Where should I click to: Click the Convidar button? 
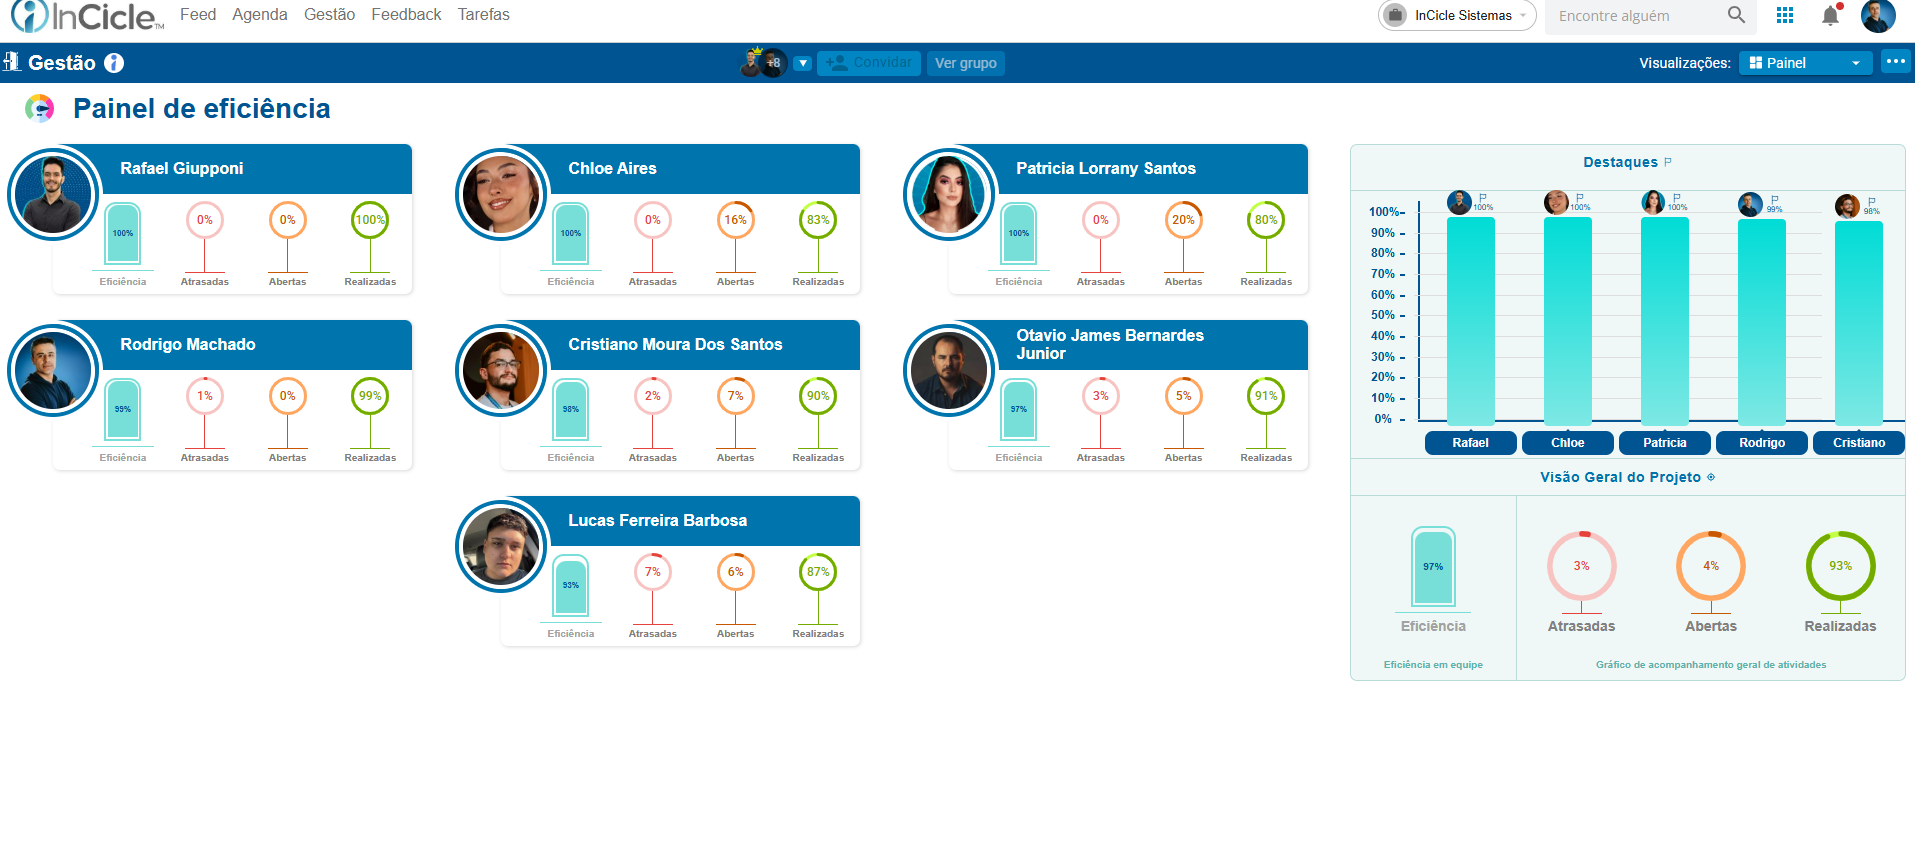(869, 63)
